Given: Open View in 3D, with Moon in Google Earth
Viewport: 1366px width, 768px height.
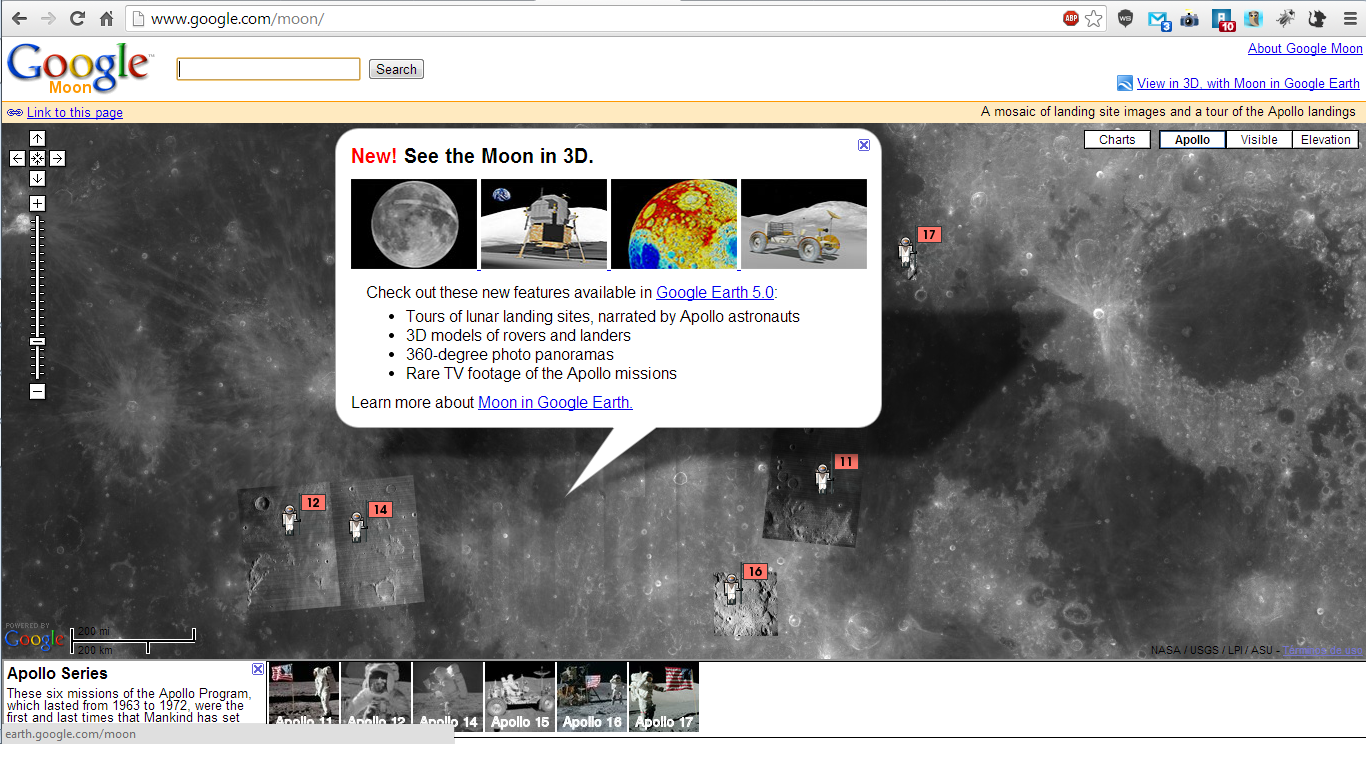Looking at the screenshot, I should (x=1248, y=84).
